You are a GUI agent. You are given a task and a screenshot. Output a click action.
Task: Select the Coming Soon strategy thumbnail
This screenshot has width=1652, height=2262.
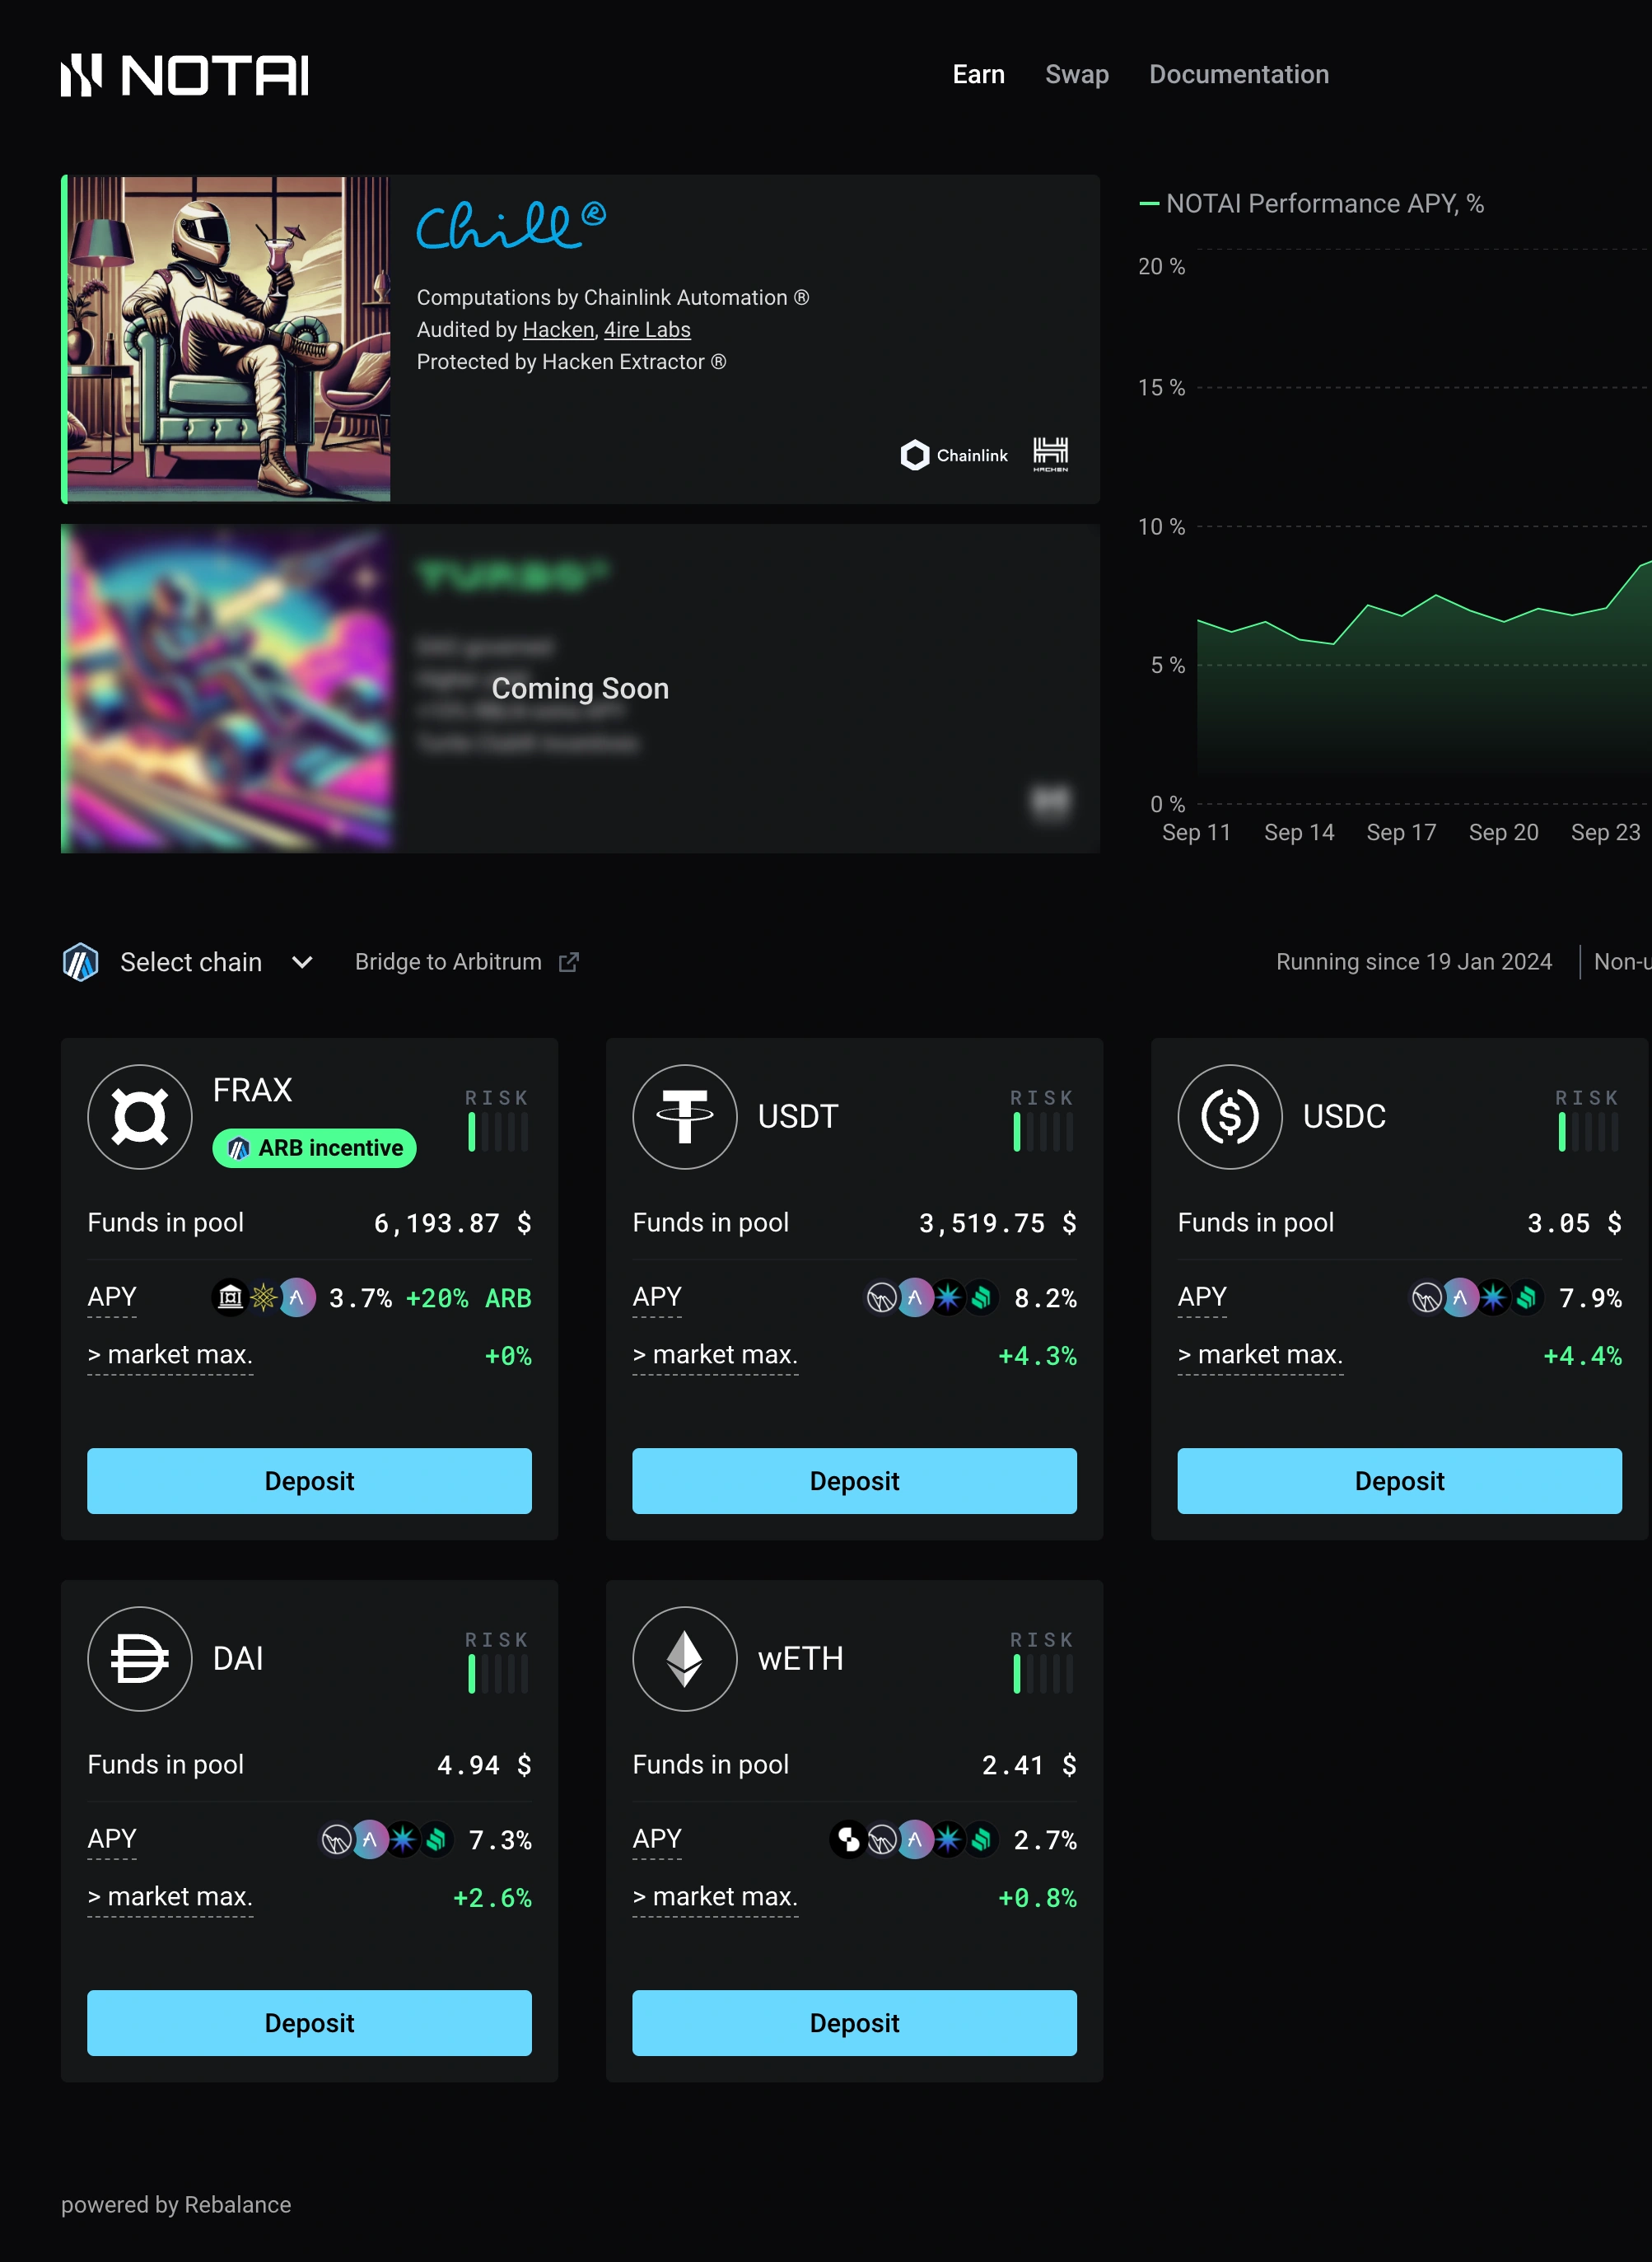coord(228,689)
